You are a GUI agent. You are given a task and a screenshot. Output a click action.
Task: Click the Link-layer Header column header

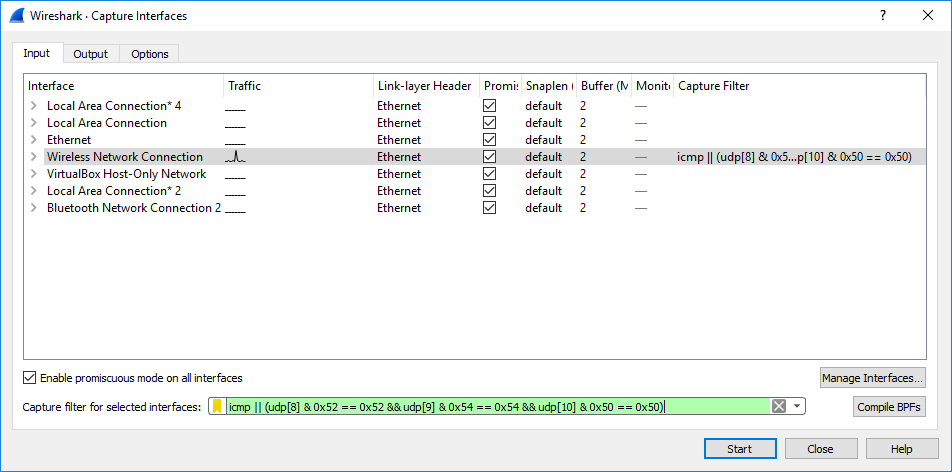coord(426,86)
